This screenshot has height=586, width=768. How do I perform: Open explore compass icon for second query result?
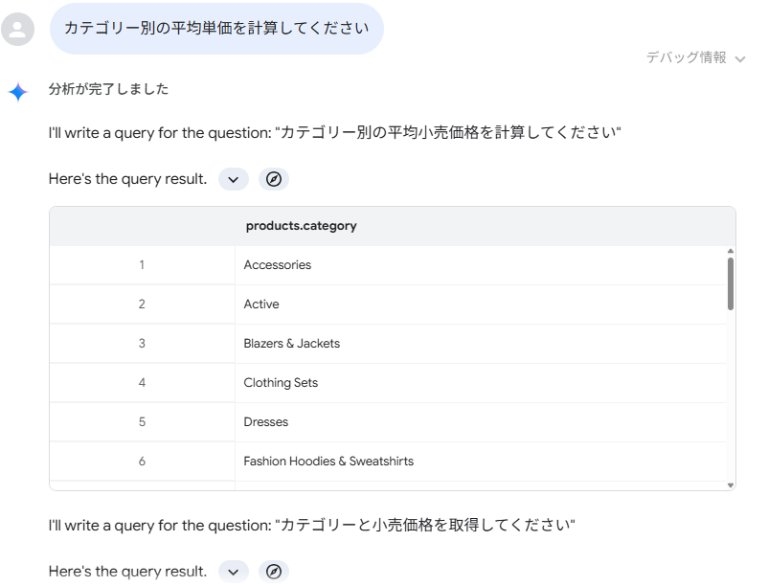[x=273, y=572]
